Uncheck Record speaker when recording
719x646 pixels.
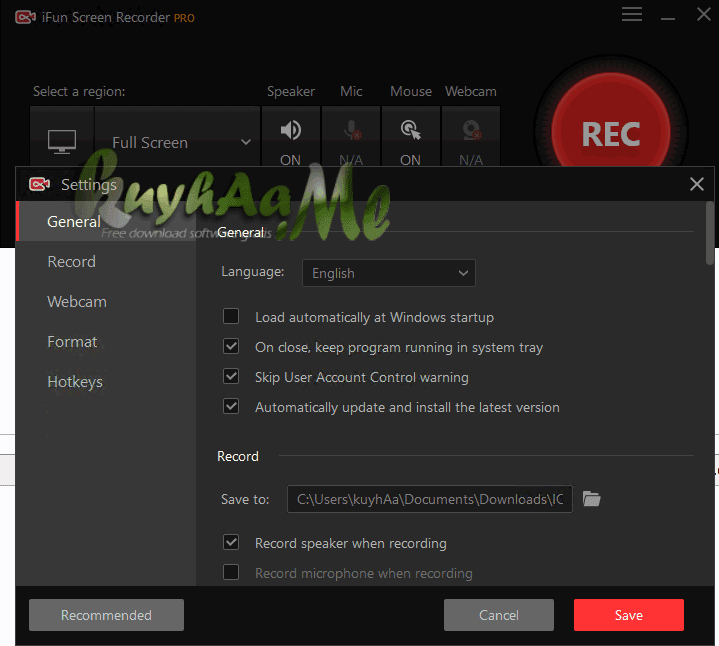pos(231,542)
